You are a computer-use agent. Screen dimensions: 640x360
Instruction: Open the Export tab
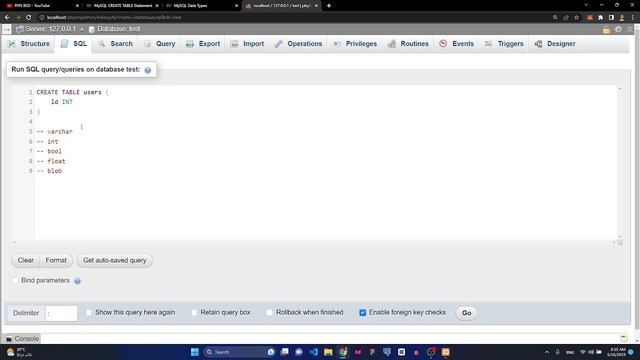[202, 44]
